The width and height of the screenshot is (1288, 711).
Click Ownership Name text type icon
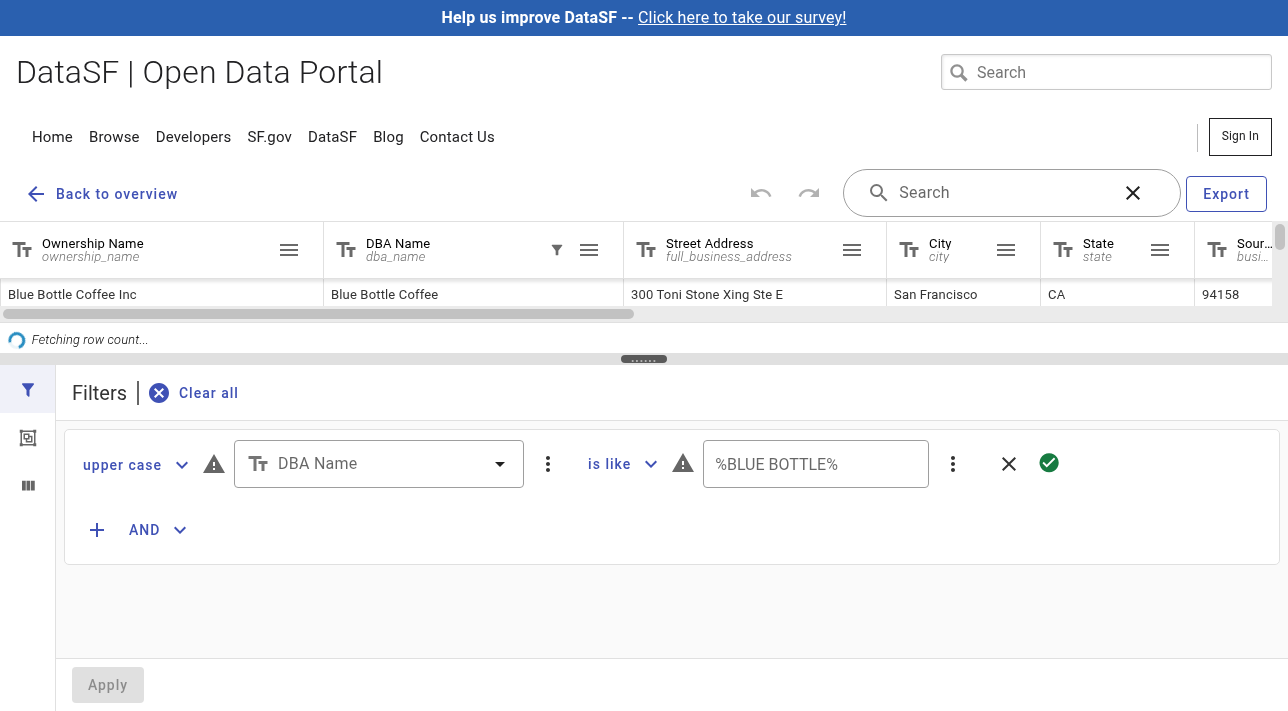pyautogui.click(x=22, y=250)
